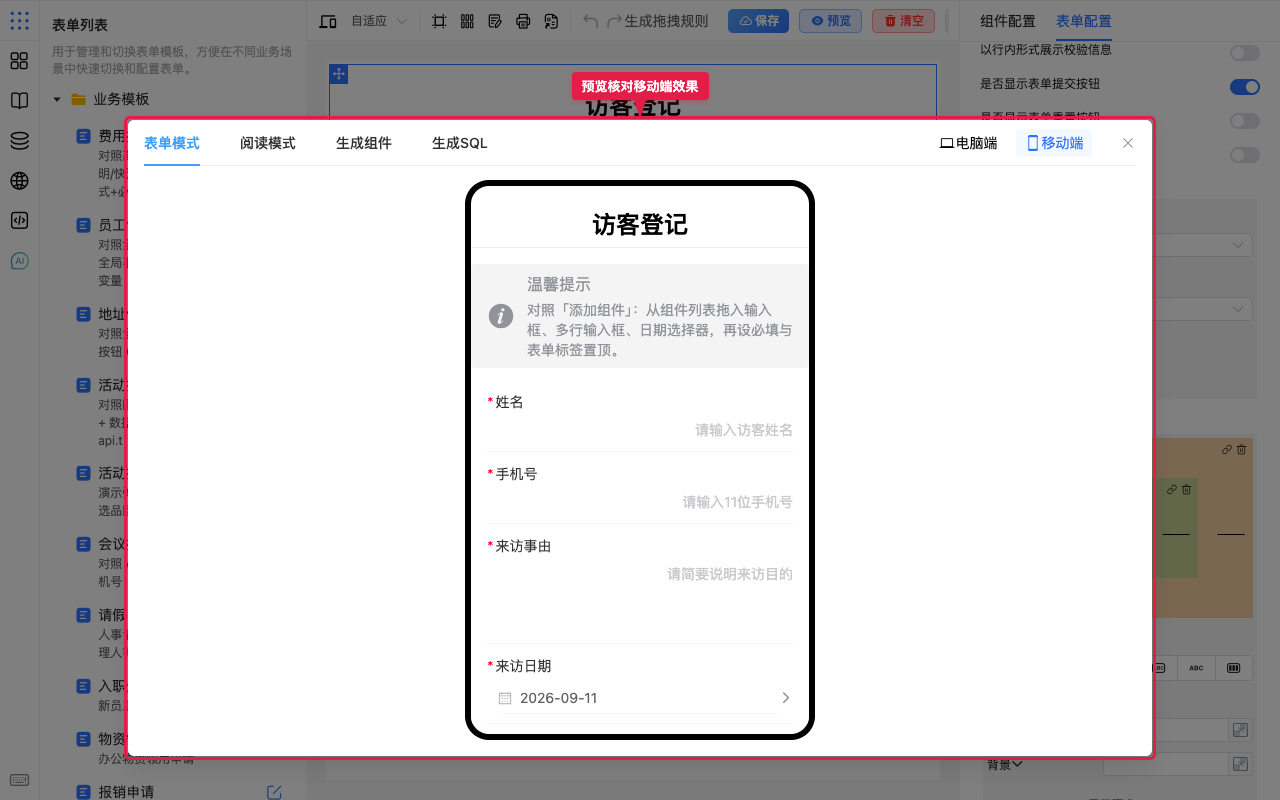Viewport: 1280px width, 800px height.
Task: Click the redo arrow in toolbar
Action: (x=615, y=21)
